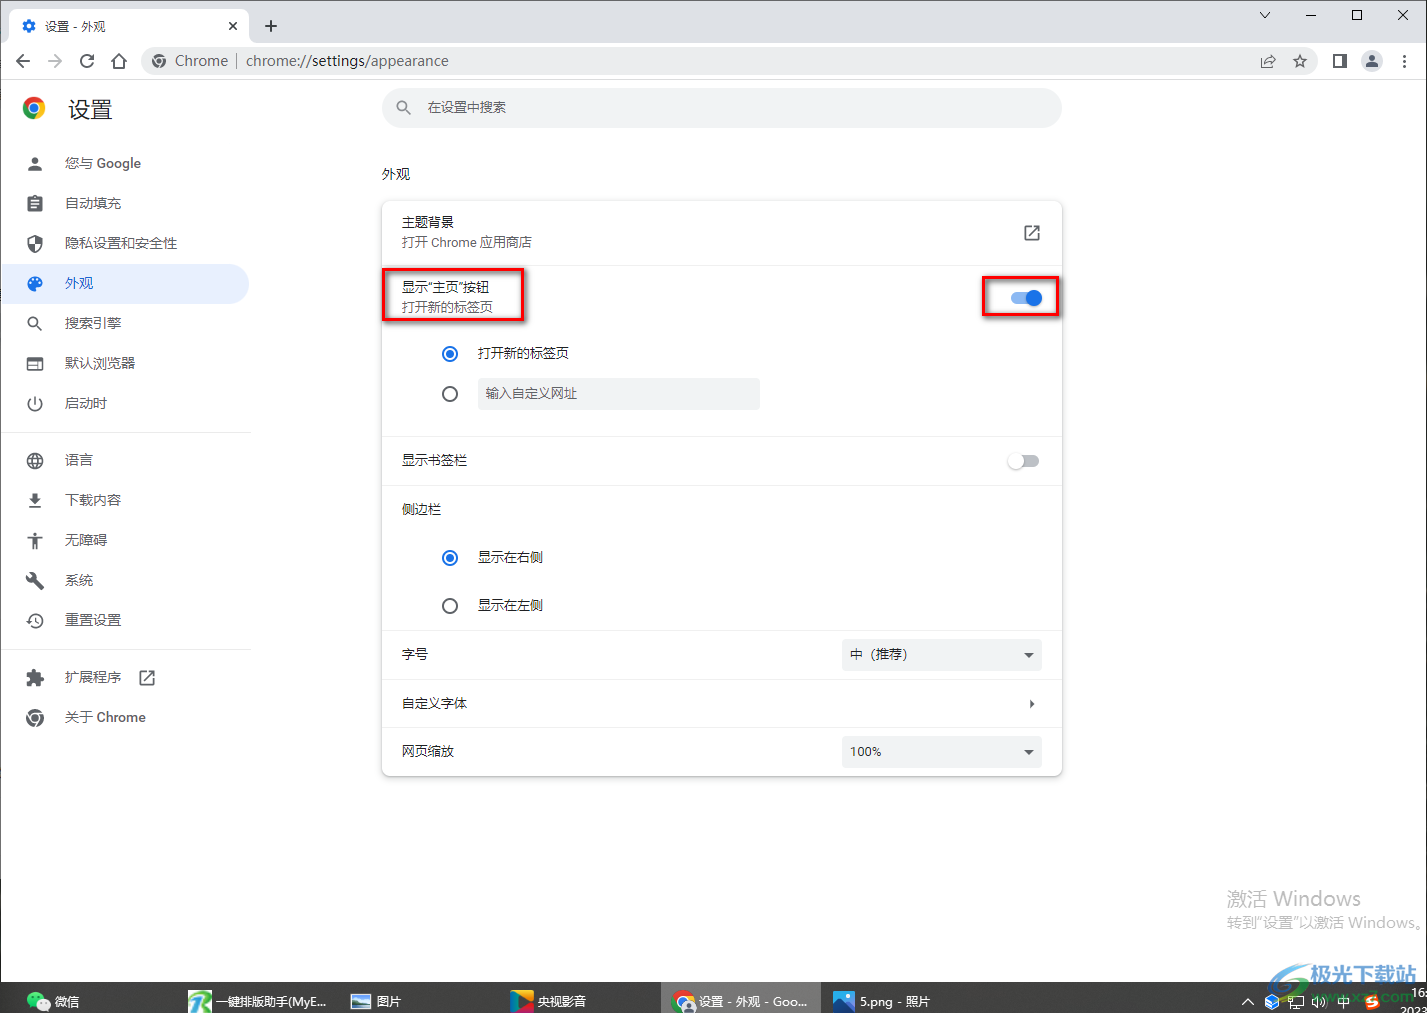Screen dimensions: 1427x1013
Task: Enable 显示书签栏 toggle
Action: tap(1023, 461)
